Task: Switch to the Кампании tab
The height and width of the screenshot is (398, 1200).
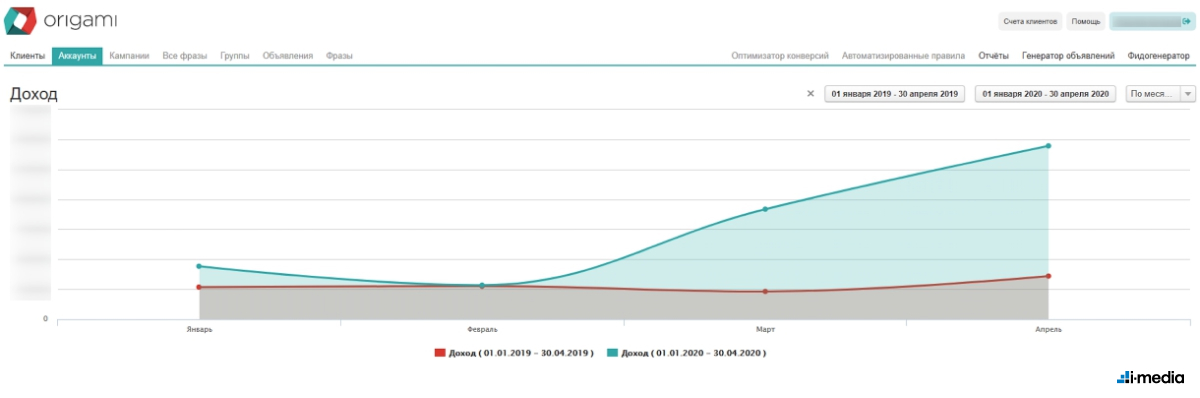Action: (129, 56)
